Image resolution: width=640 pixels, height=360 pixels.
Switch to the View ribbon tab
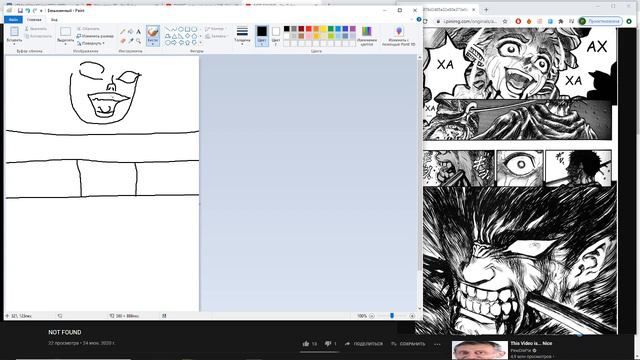[x=54, y=20]
